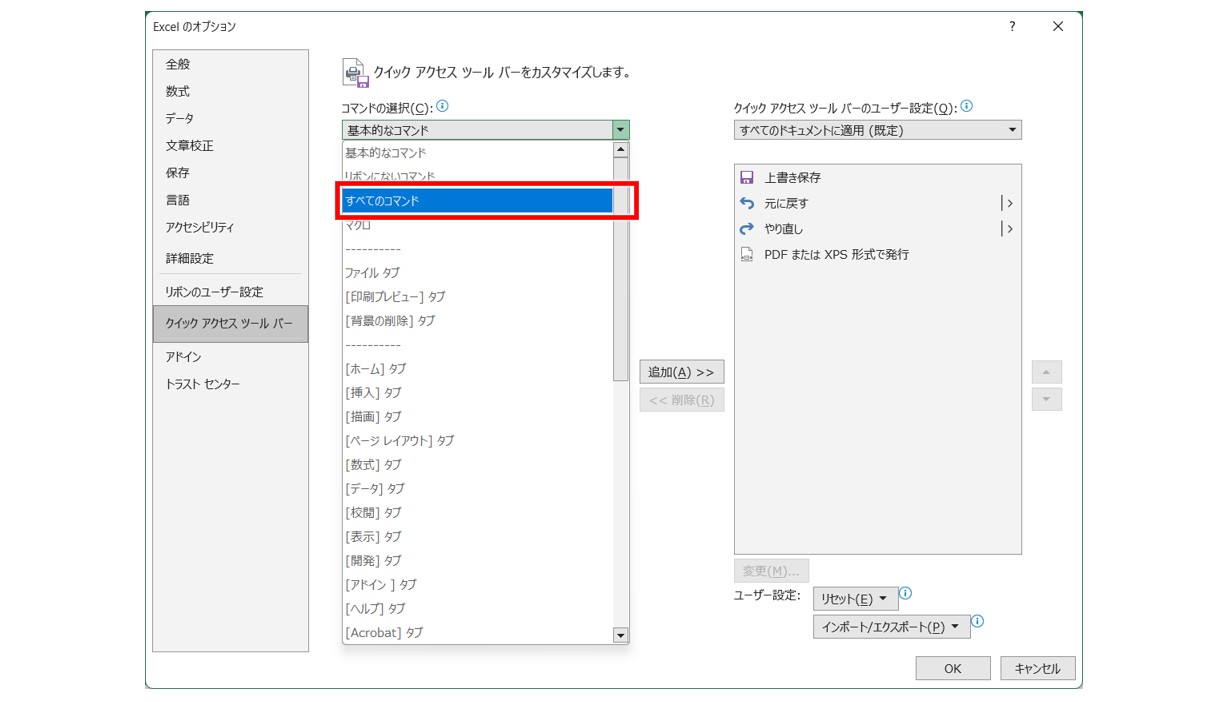Close the Excel のオプション dialog

tap(1058, 27)
